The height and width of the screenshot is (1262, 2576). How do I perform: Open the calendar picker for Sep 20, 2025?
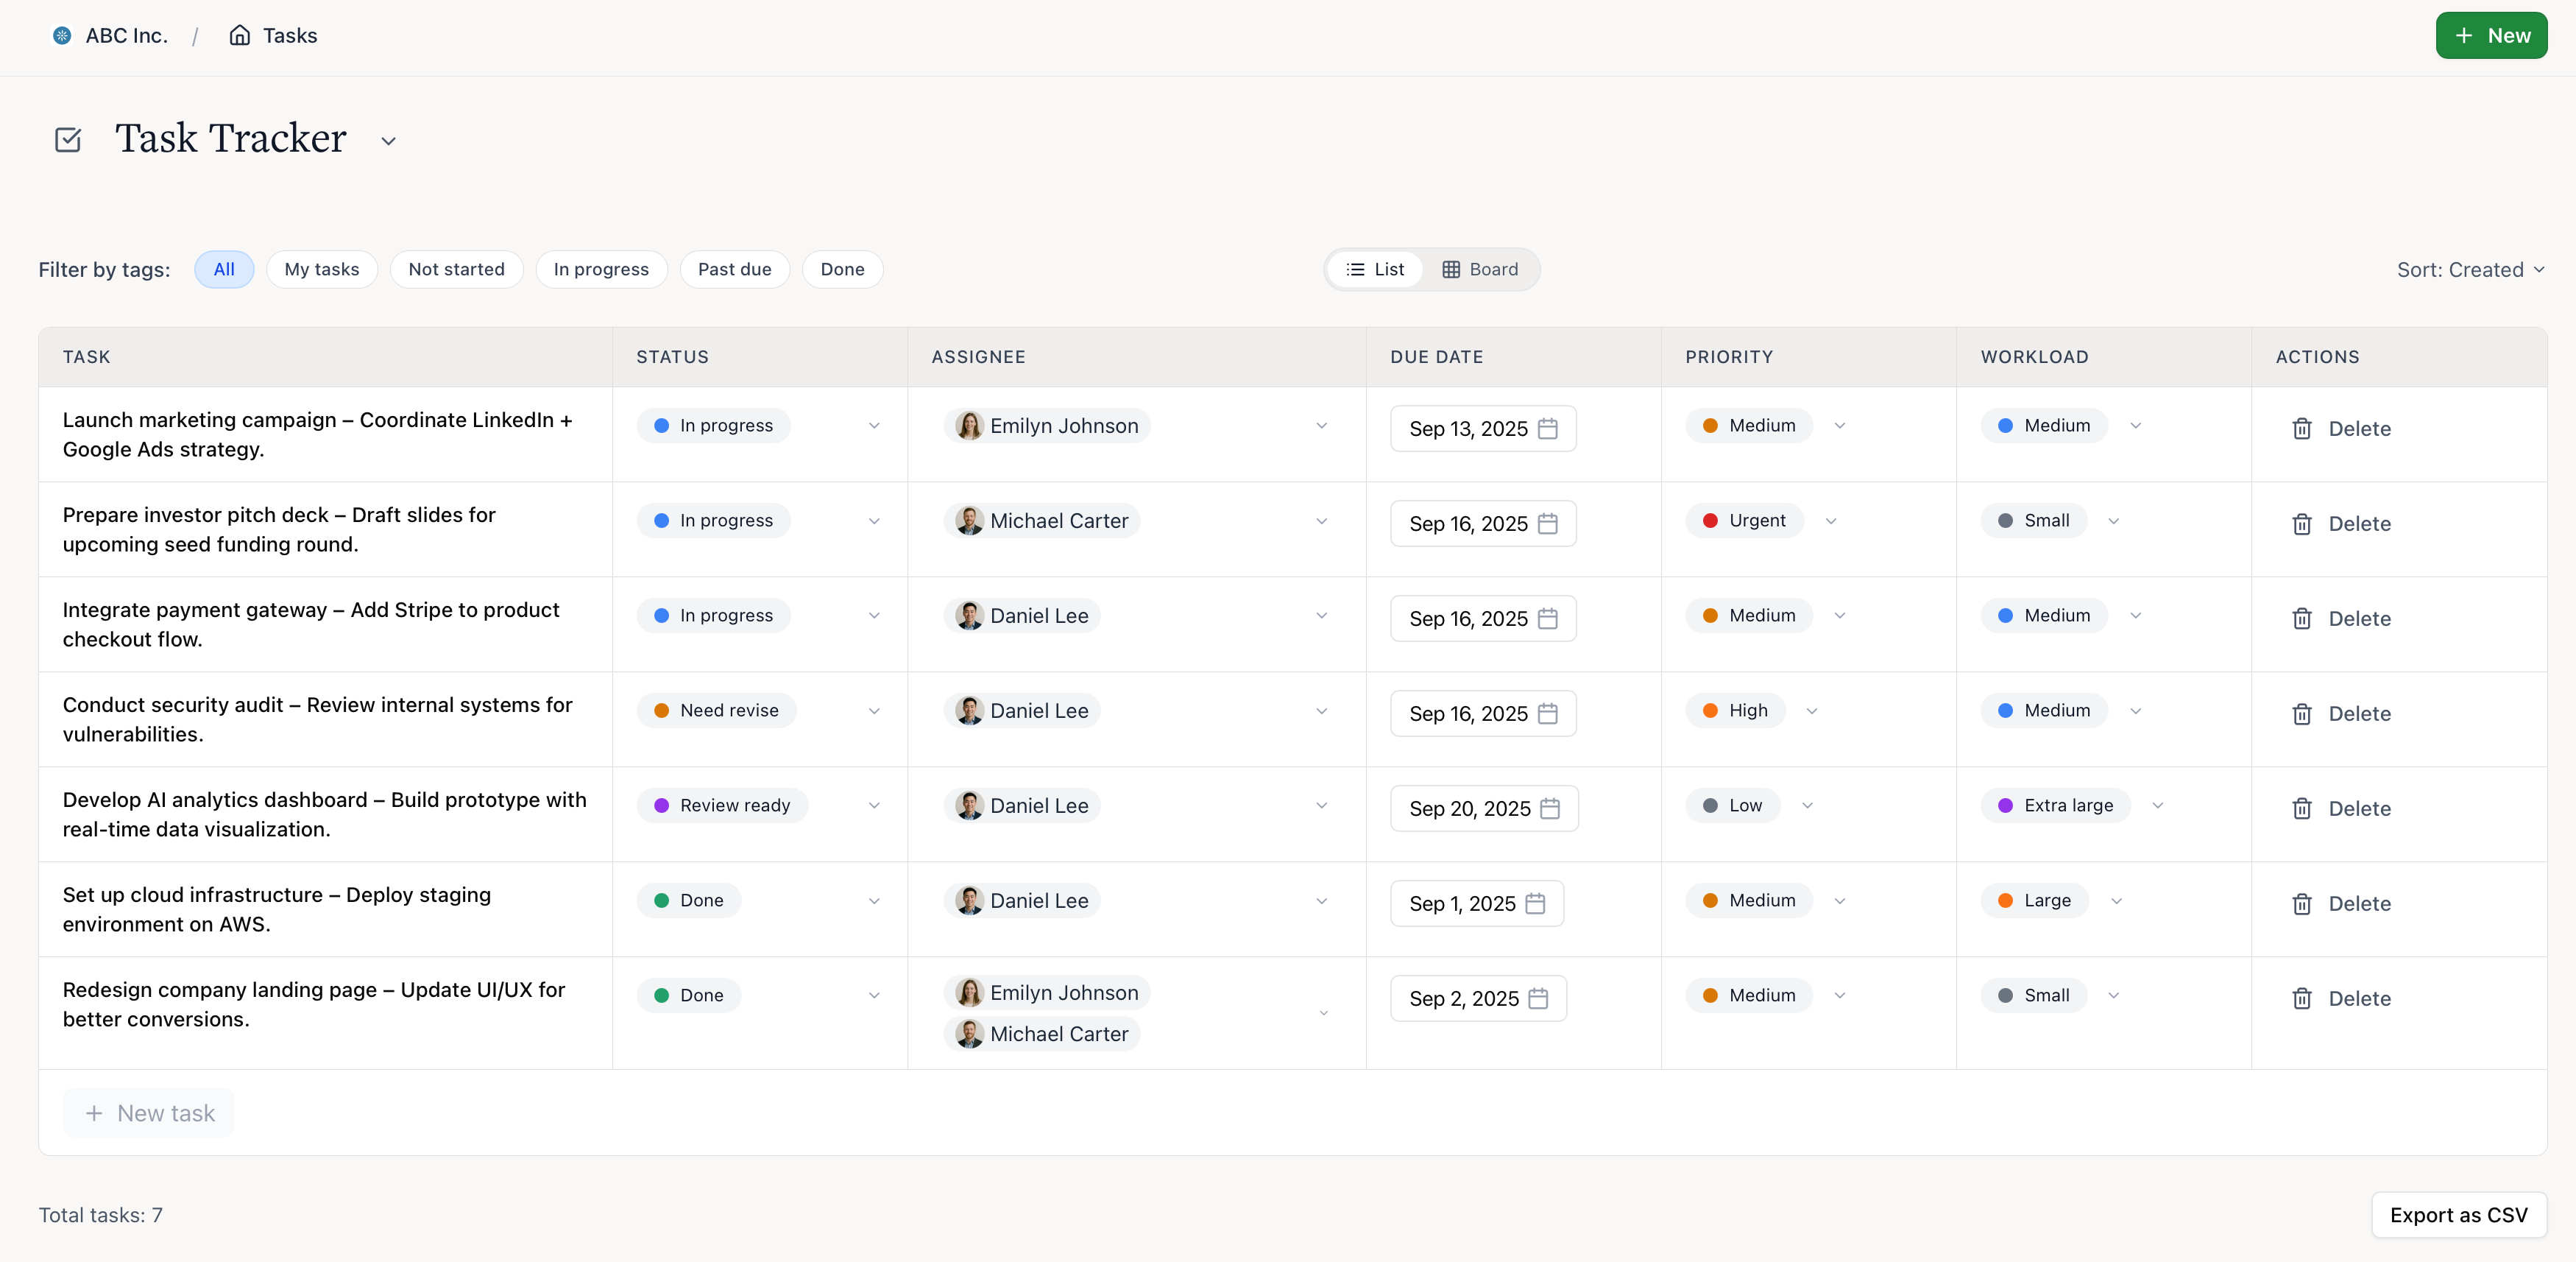[1551, 808]
